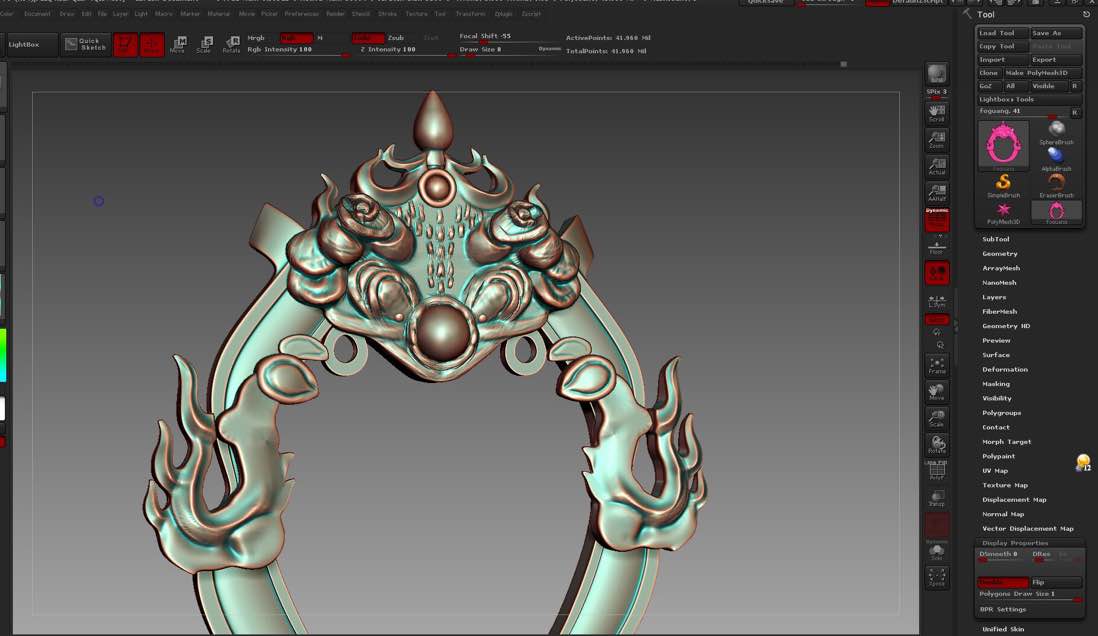Adjust the Draw Size slider

[x=510, y=50]
